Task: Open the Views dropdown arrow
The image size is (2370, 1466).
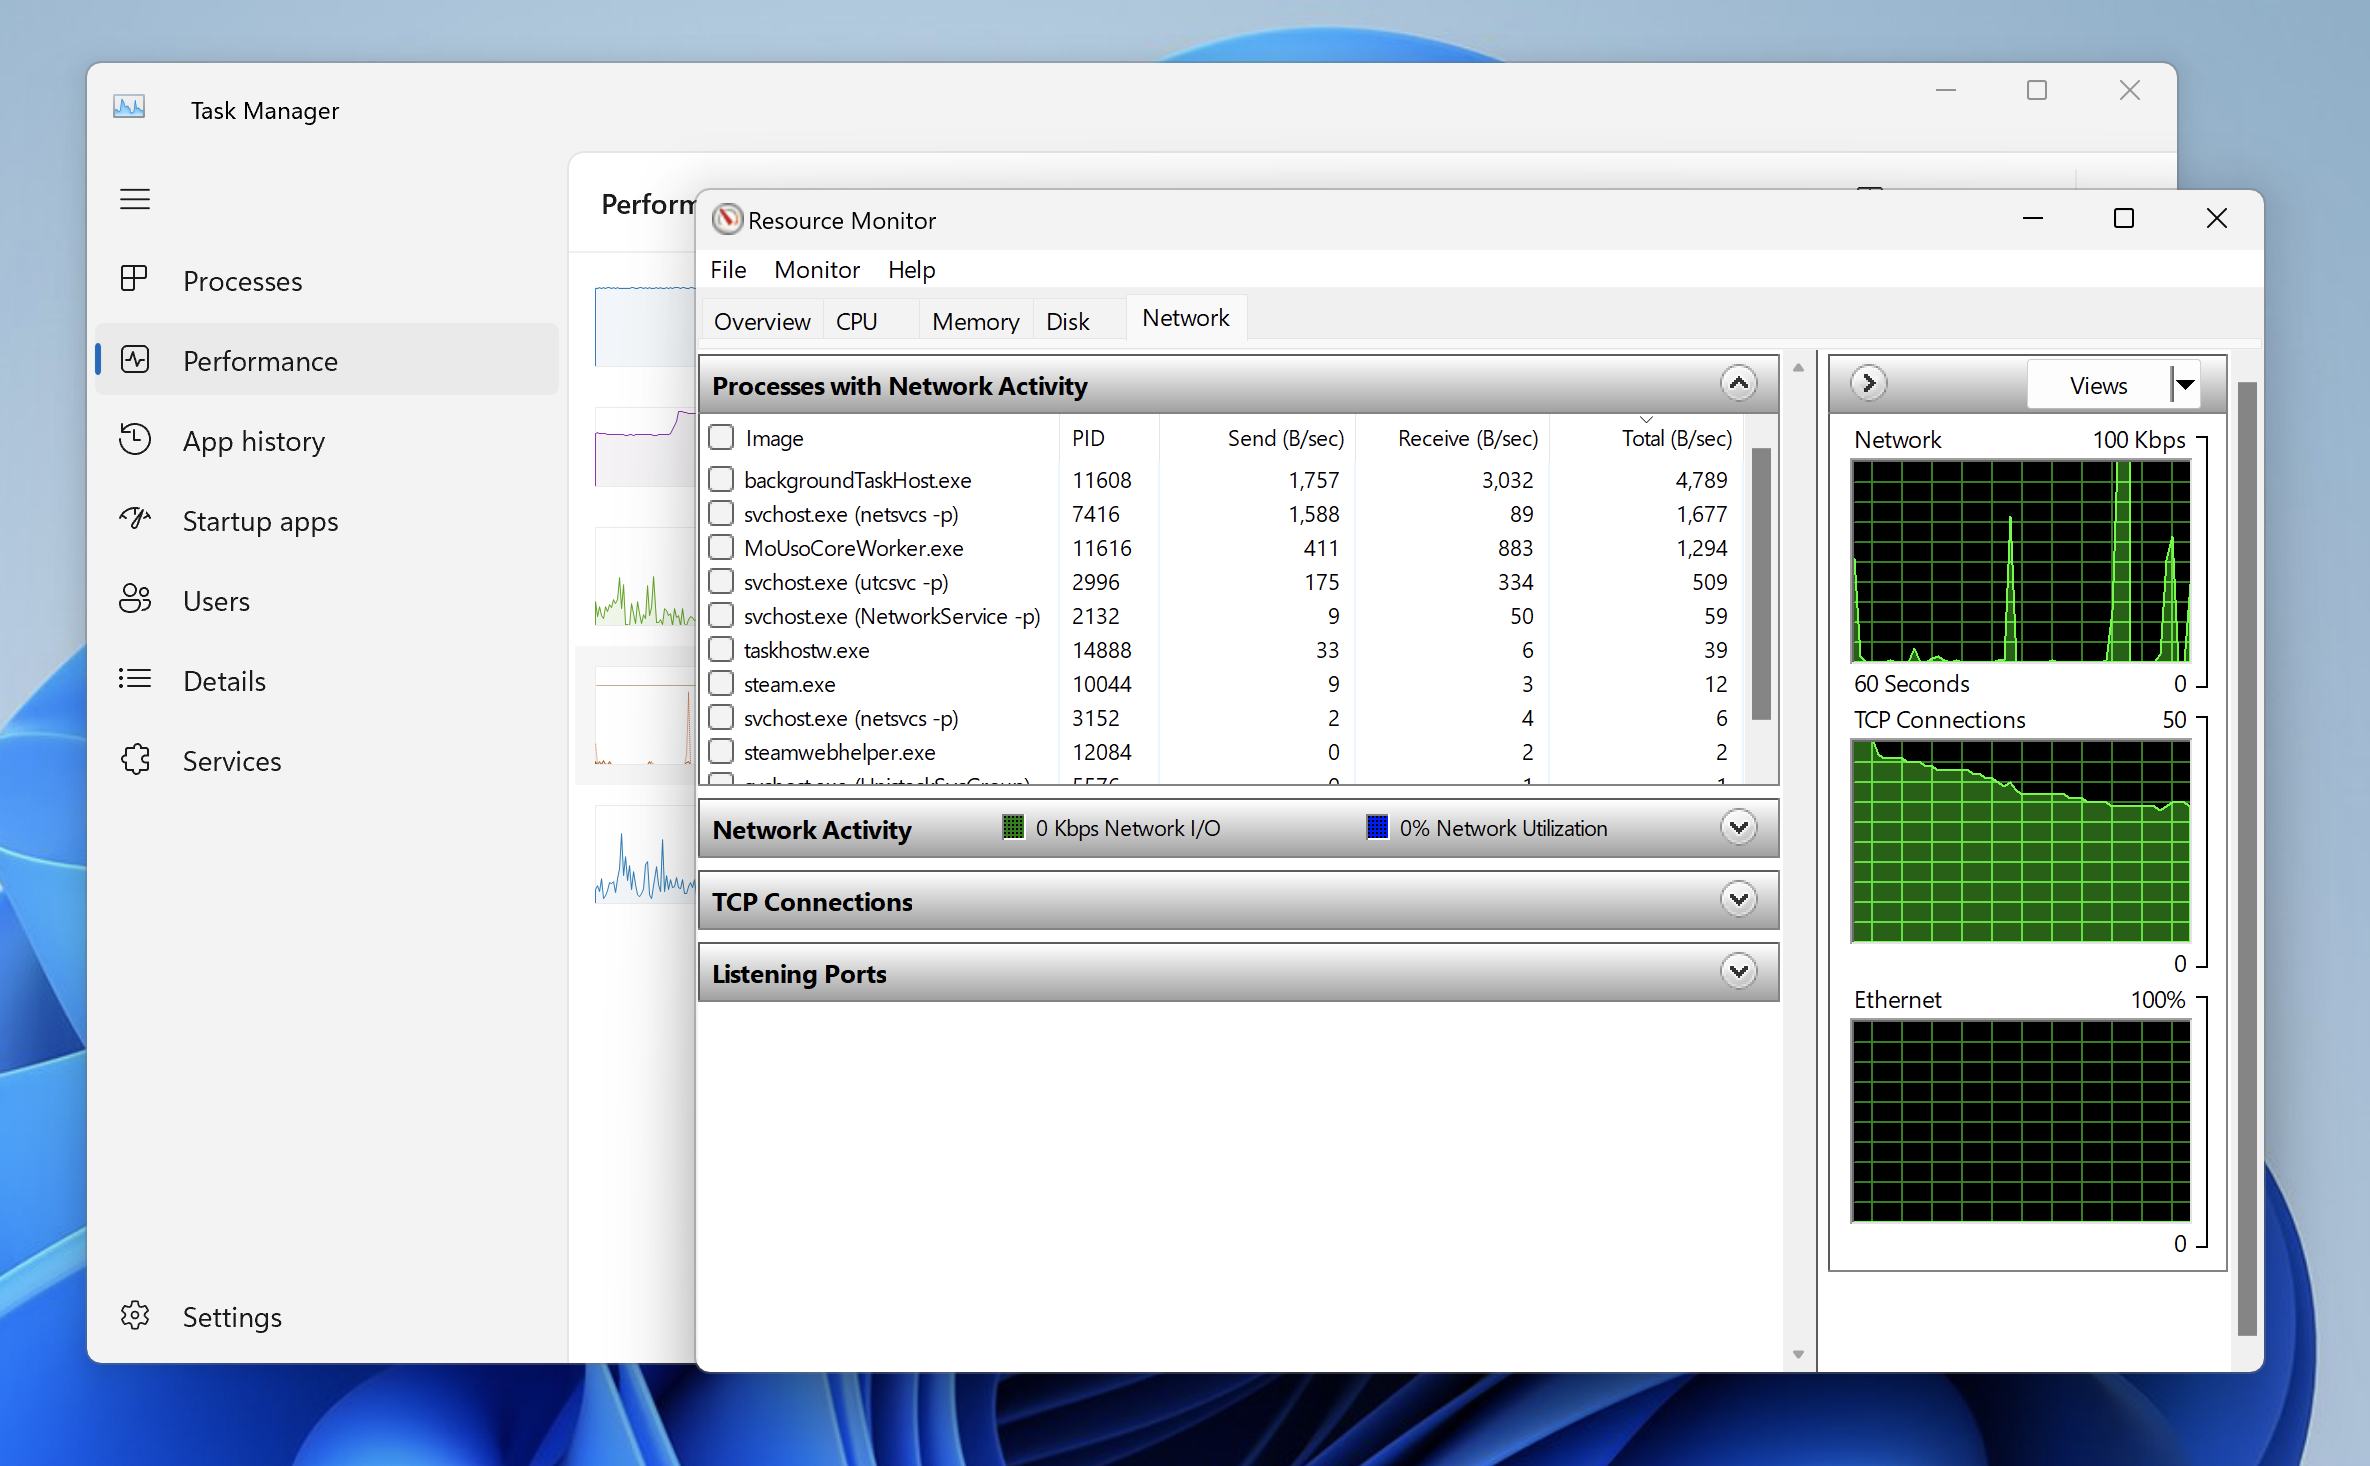Action: (2185, 385)
